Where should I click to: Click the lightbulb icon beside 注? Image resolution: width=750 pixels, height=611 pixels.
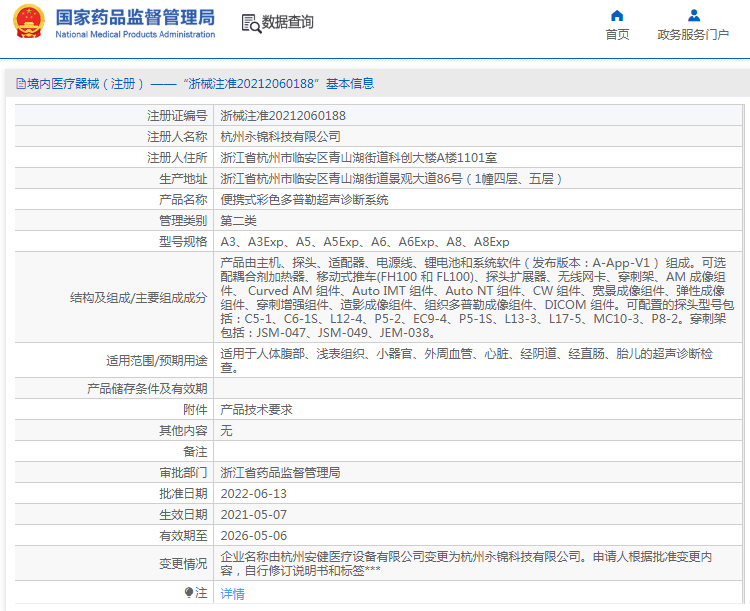click(x=188, y=593)
